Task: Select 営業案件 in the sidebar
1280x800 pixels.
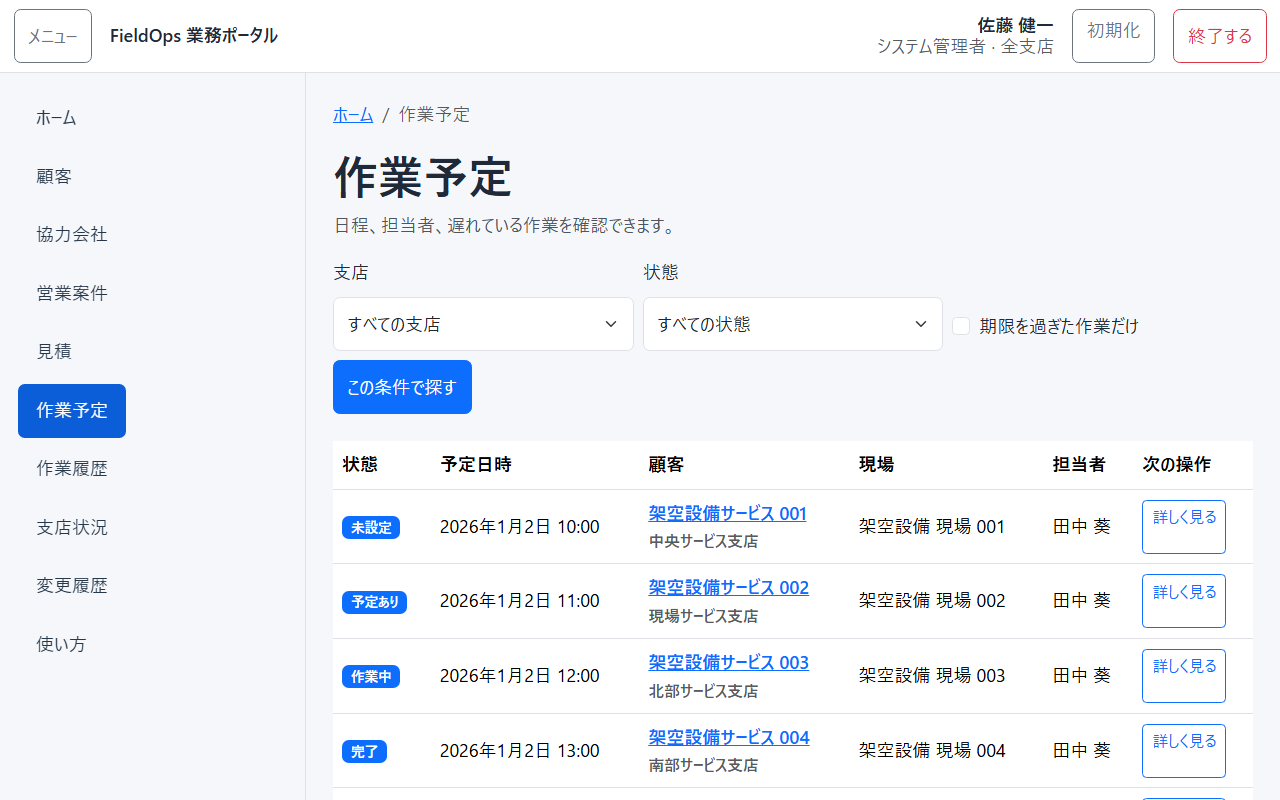Action: tap(72, 293)
